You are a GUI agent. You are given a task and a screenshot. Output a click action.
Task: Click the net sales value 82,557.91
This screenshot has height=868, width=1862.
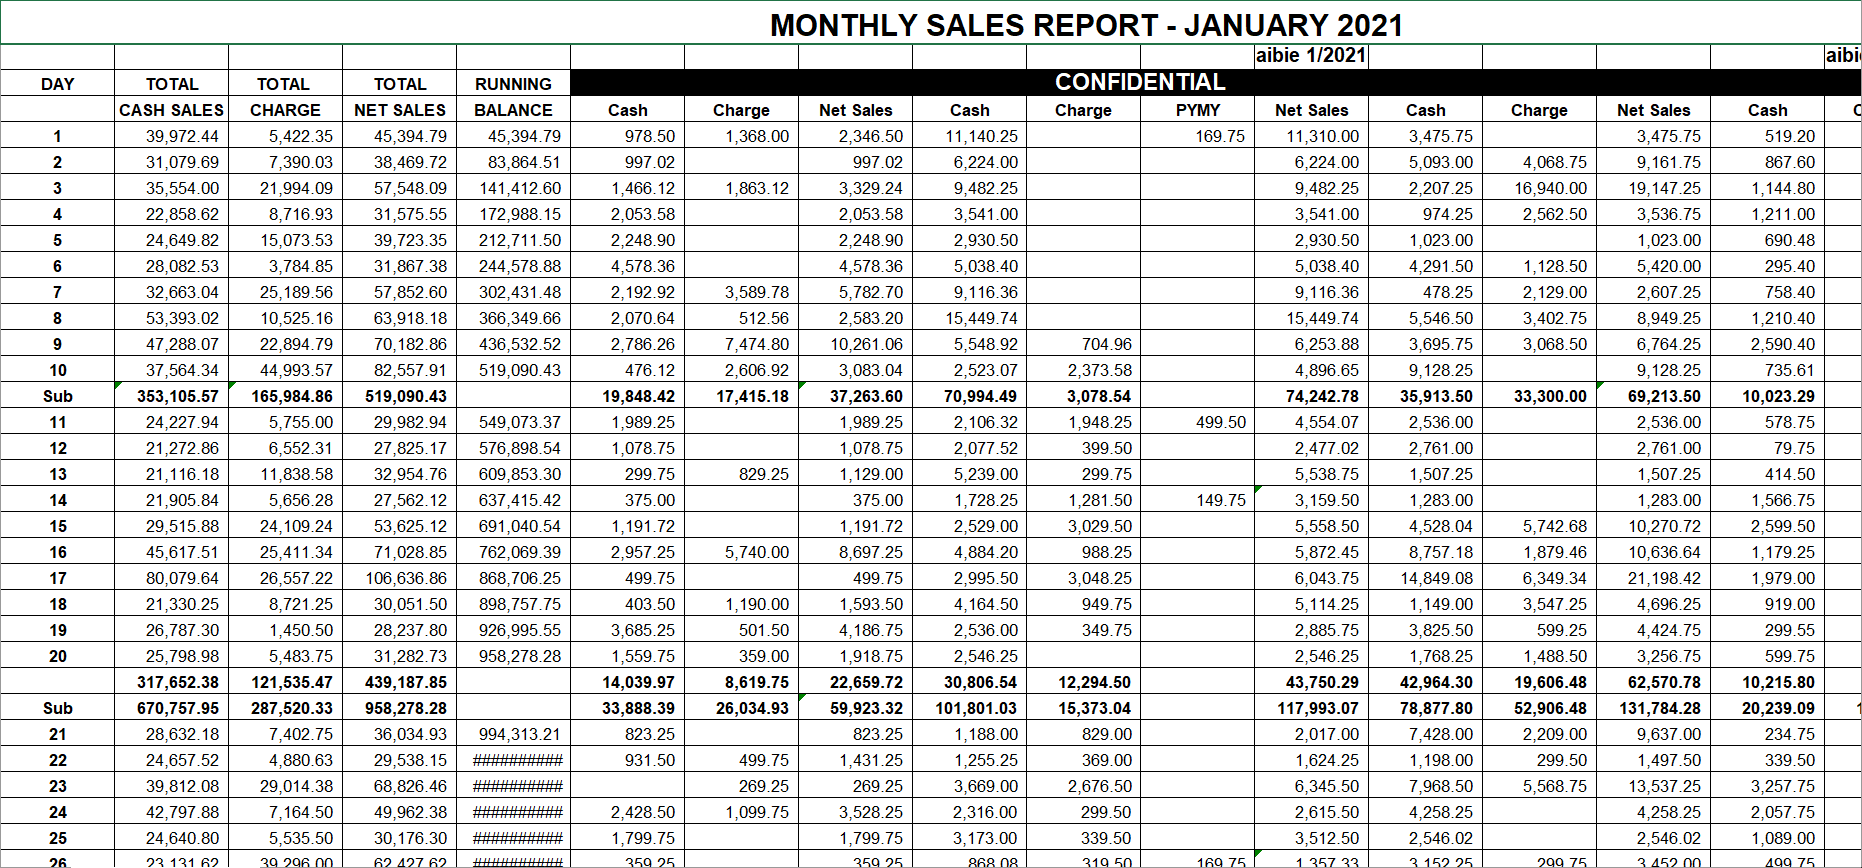(x=400, y=370)
